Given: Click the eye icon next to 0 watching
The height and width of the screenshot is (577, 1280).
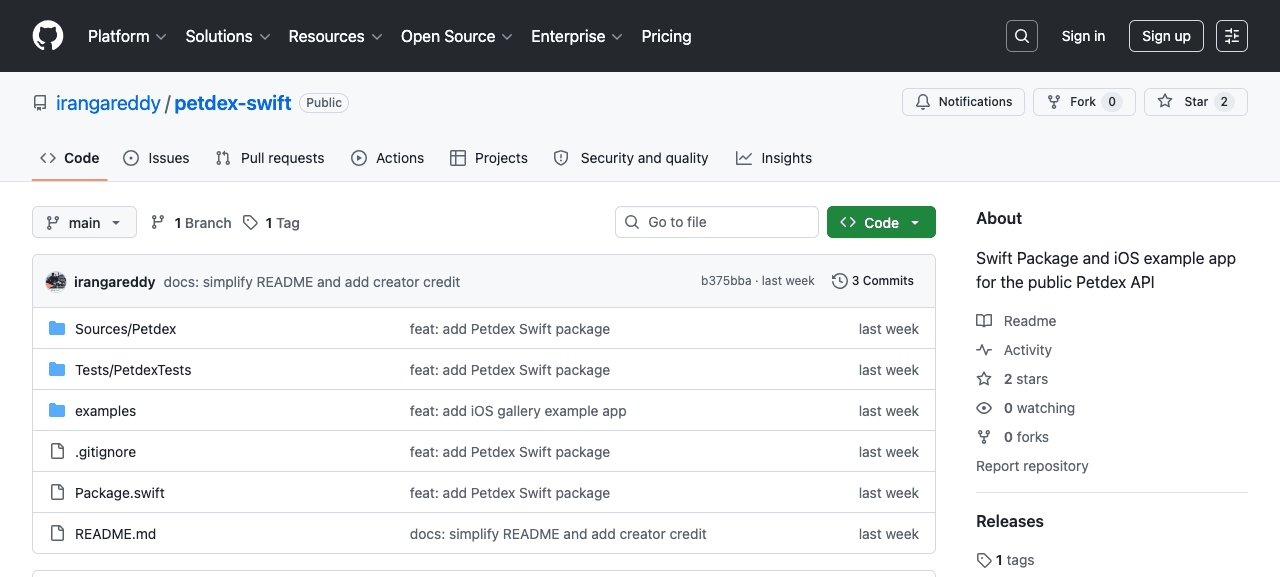Looking at the screenshot, I should pyautogui.click(x=984, y=408).
